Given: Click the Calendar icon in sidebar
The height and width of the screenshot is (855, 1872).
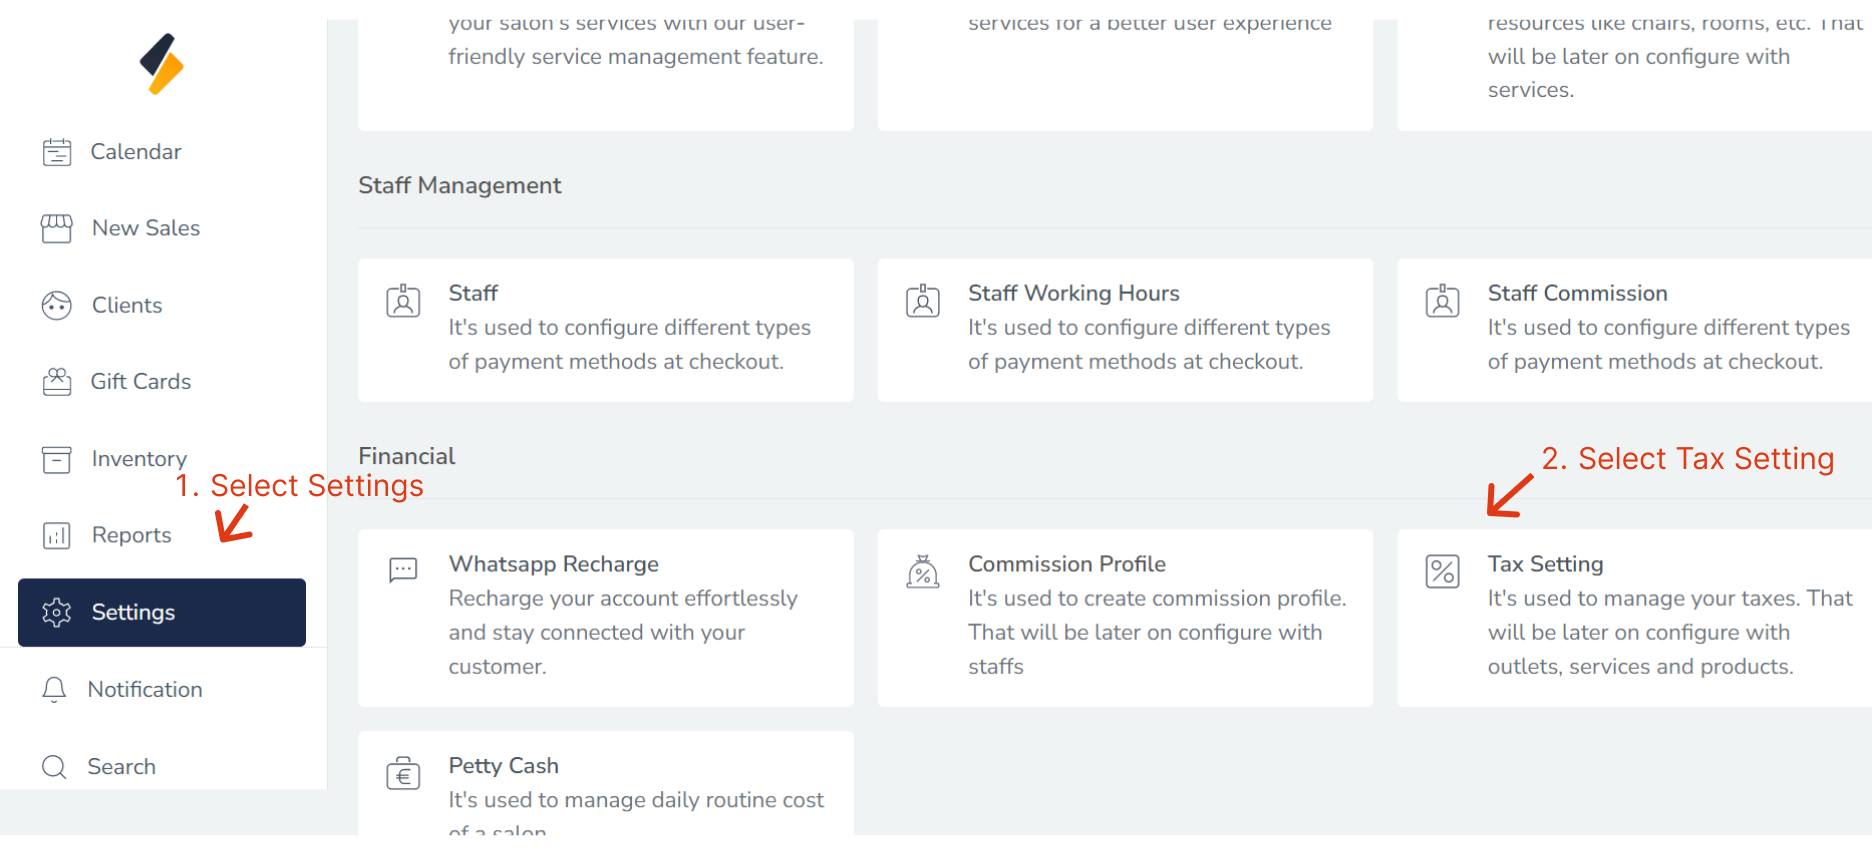Looking at the screenshot, I should click(x=57, y=152).
